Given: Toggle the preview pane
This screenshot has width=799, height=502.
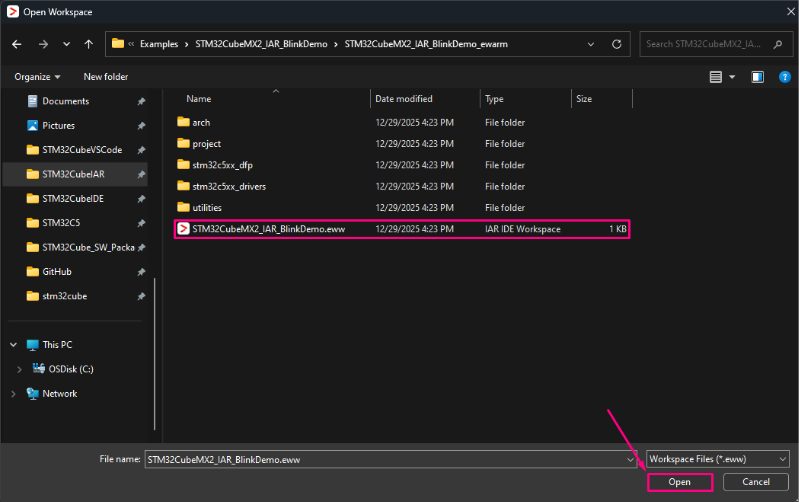Looking at the screenshot, I should pyautogui.click(x=758, y=77).
